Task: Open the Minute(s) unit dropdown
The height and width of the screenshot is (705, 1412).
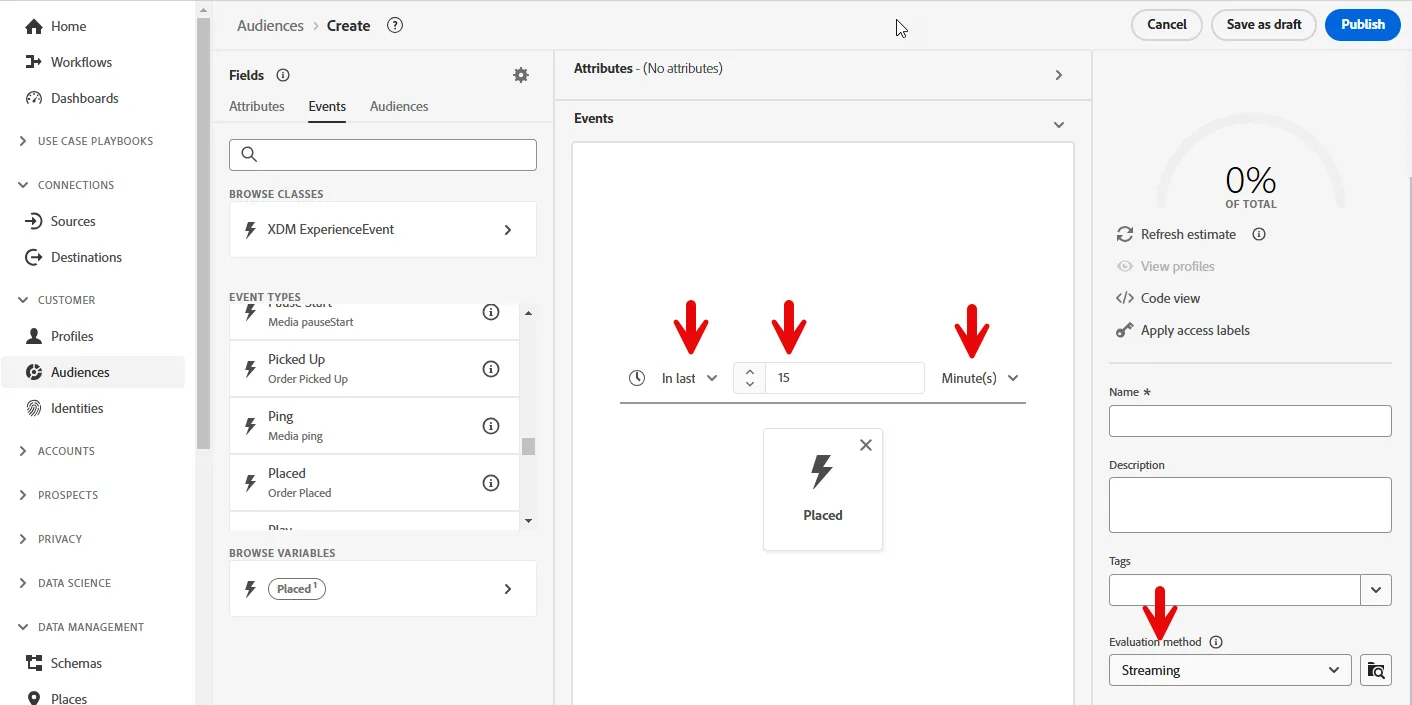Action: (x=980, y=378)
